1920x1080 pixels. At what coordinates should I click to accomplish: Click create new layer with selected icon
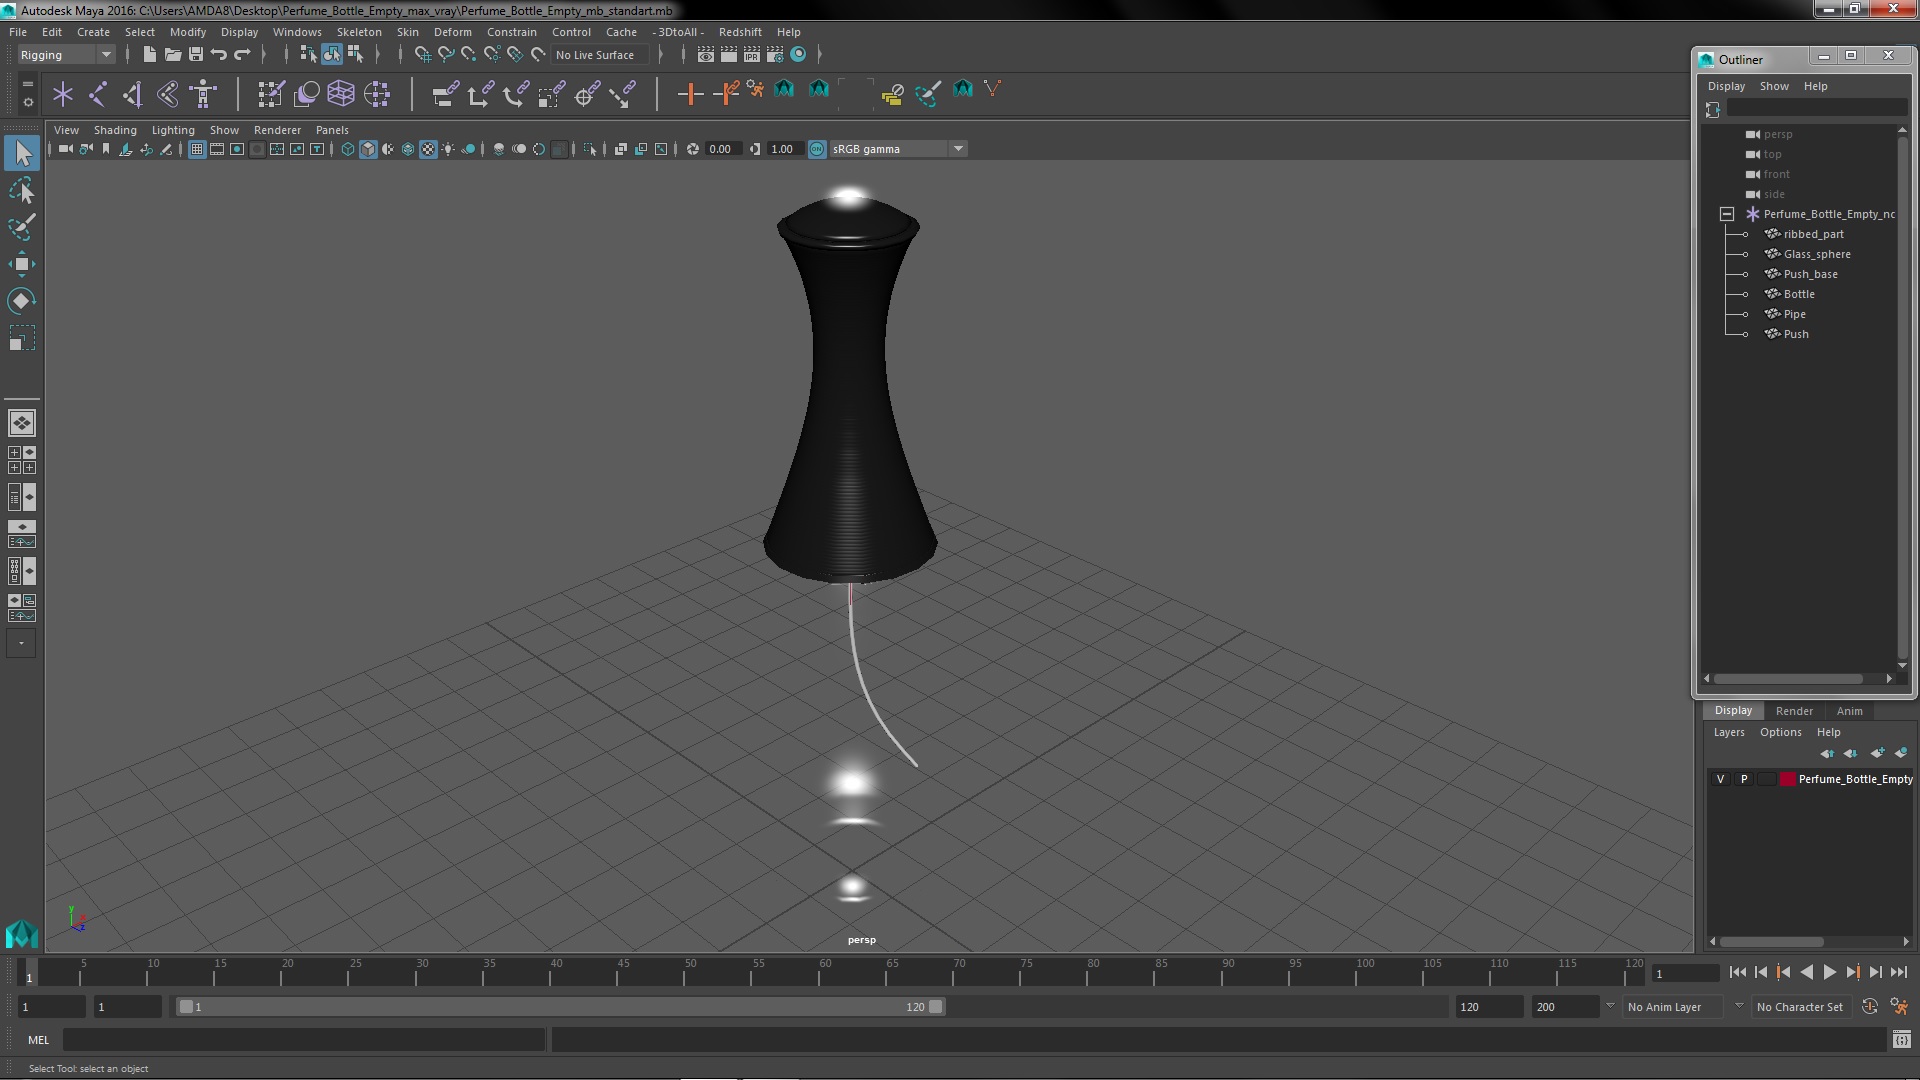pos(1901,753)
